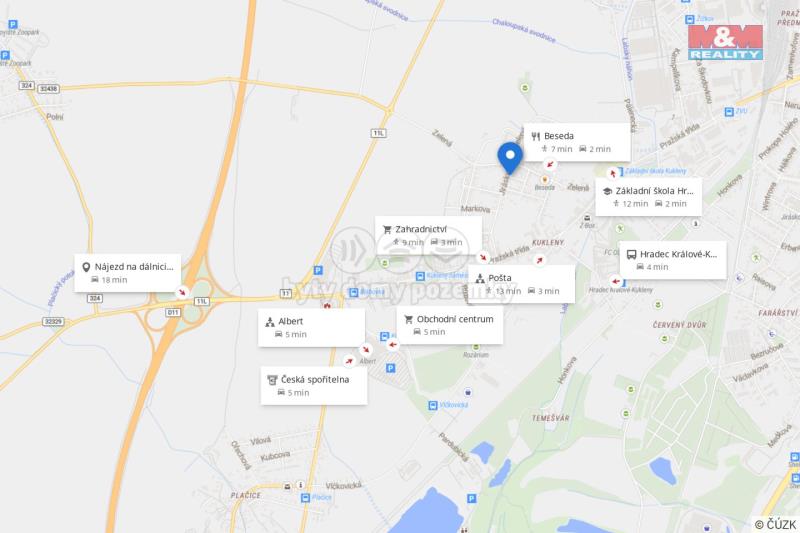Click the parking icon below Albert marker
This screenshot has height=533, width=800.
390,368
